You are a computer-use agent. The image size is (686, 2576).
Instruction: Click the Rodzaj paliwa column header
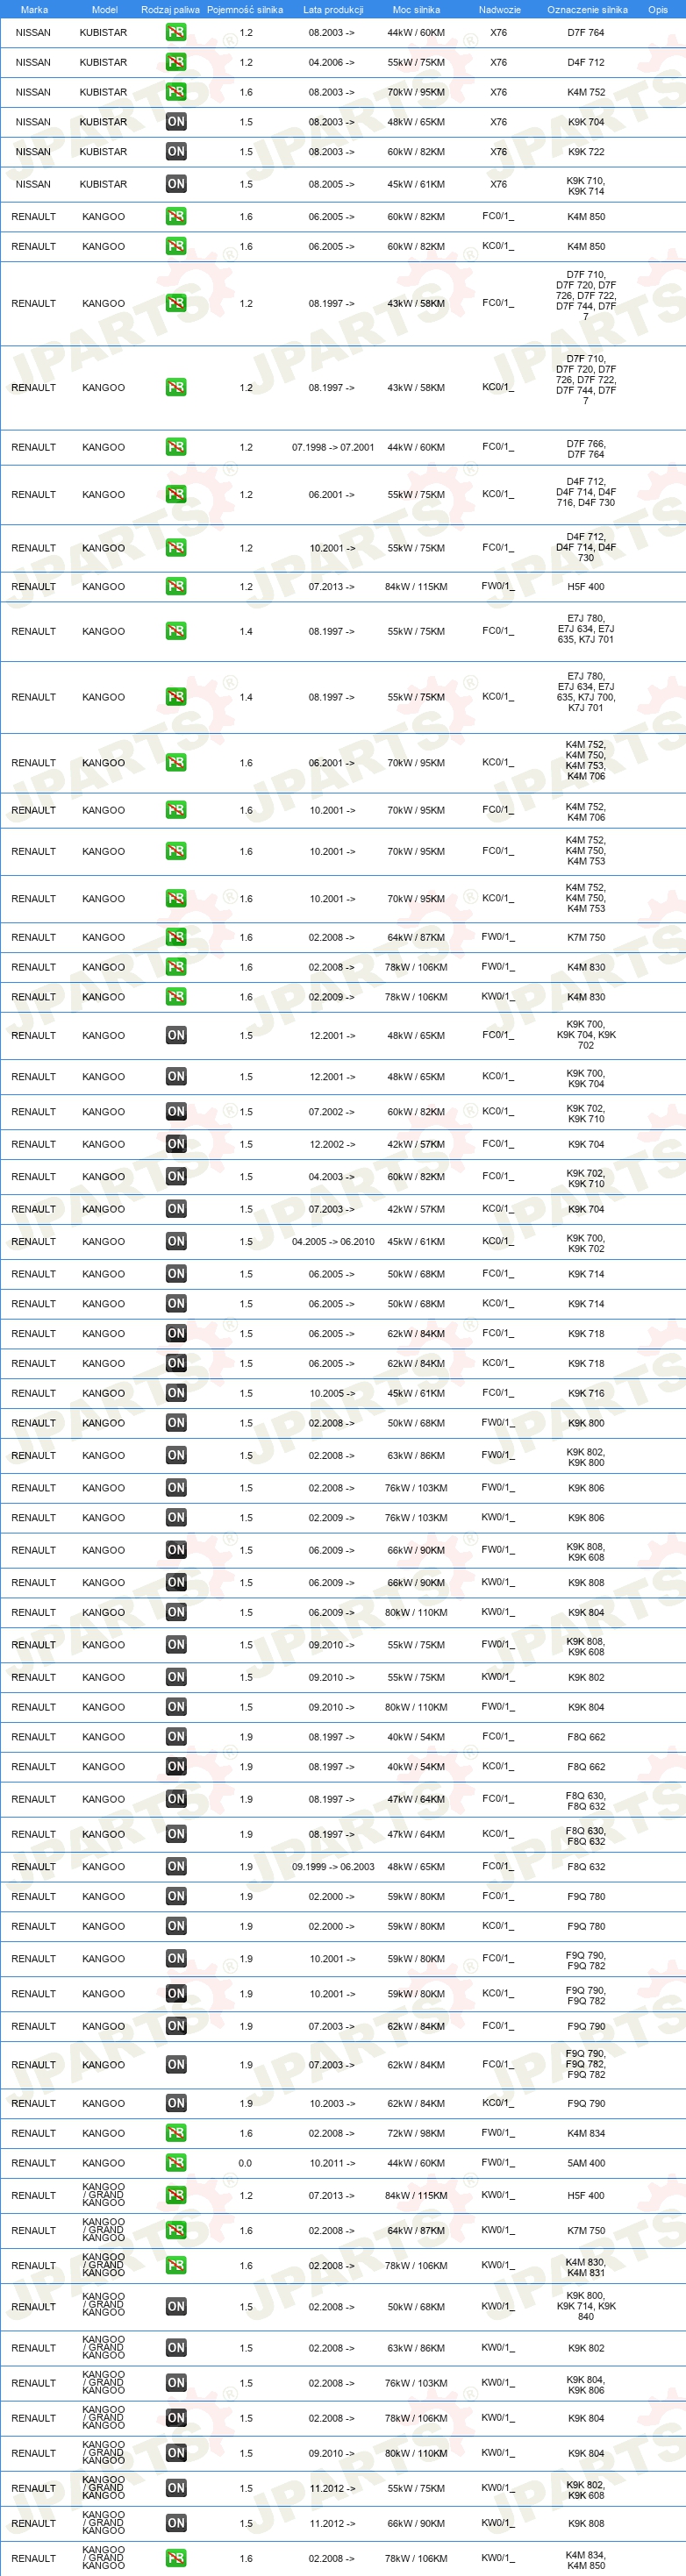[170, 9]
